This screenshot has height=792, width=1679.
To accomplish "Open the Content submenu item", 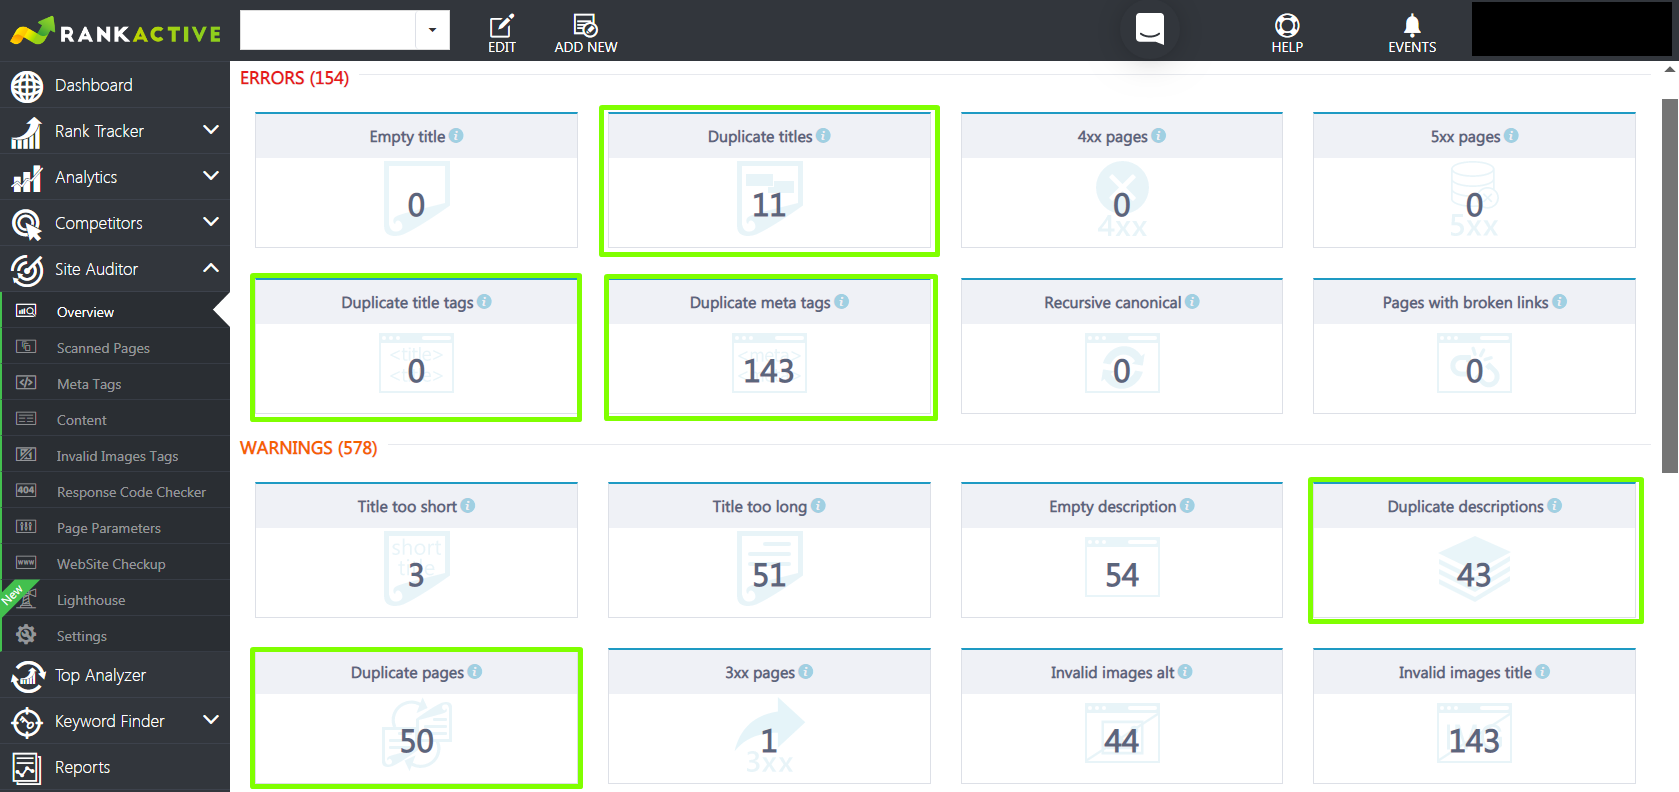I will point(115,420).
